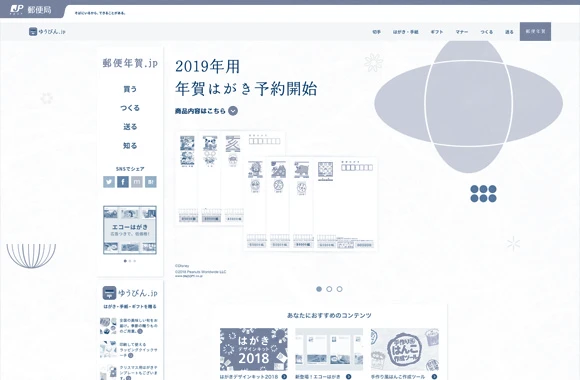Select the third hero carousel indicator dot

coord(340,289)
